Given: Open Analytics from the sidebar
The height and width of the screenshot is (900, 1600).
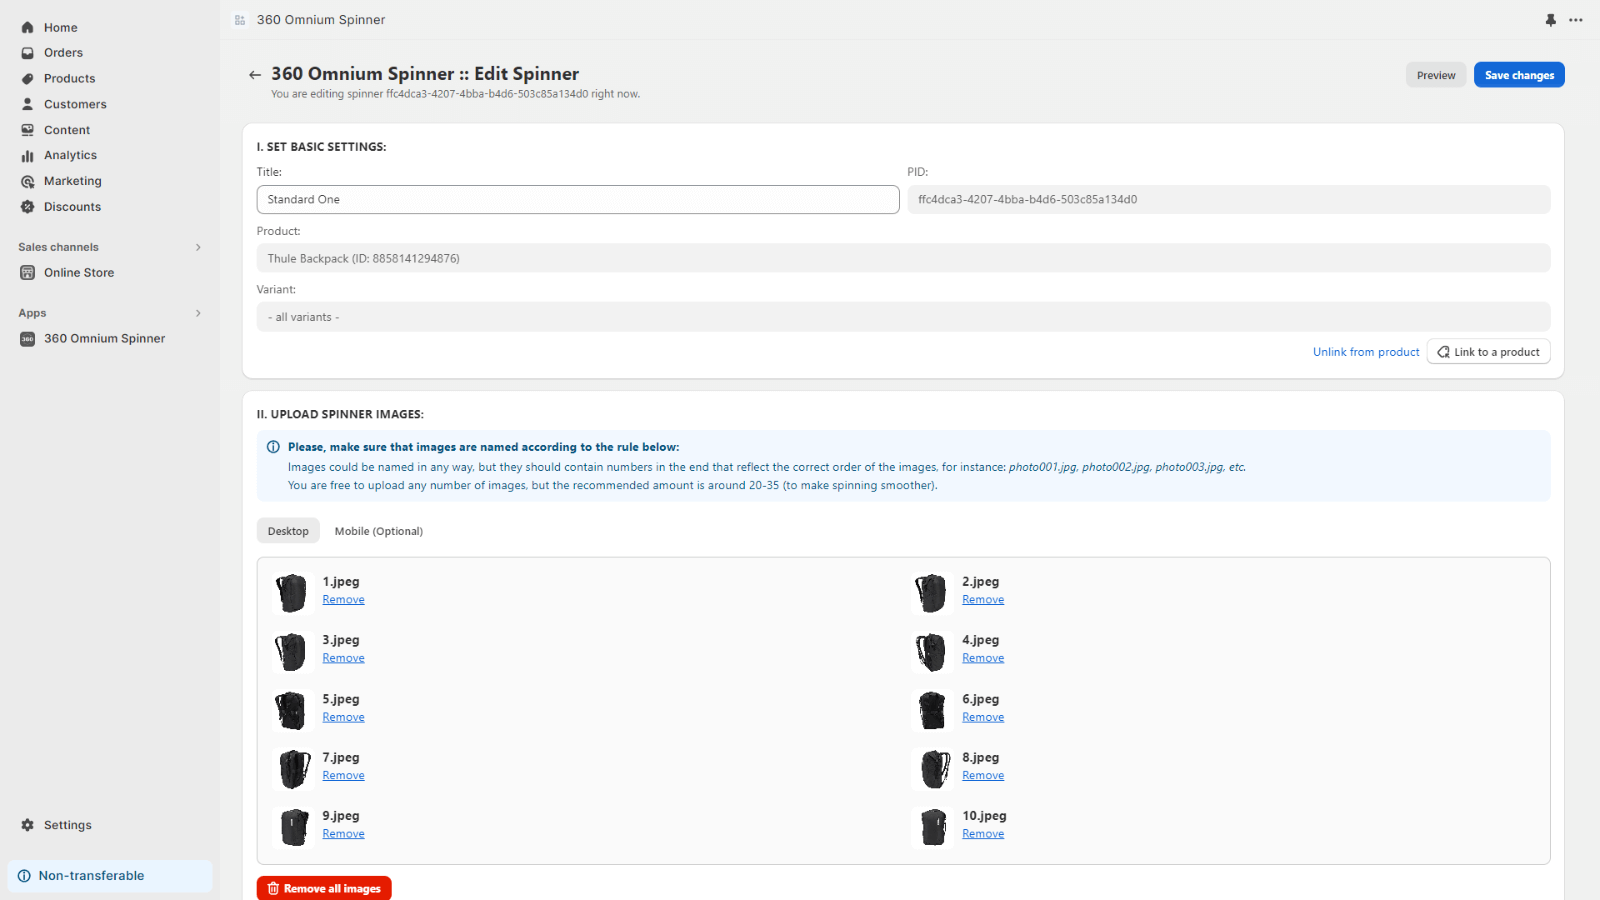Looking at the screenshot, I should (27, 155).
